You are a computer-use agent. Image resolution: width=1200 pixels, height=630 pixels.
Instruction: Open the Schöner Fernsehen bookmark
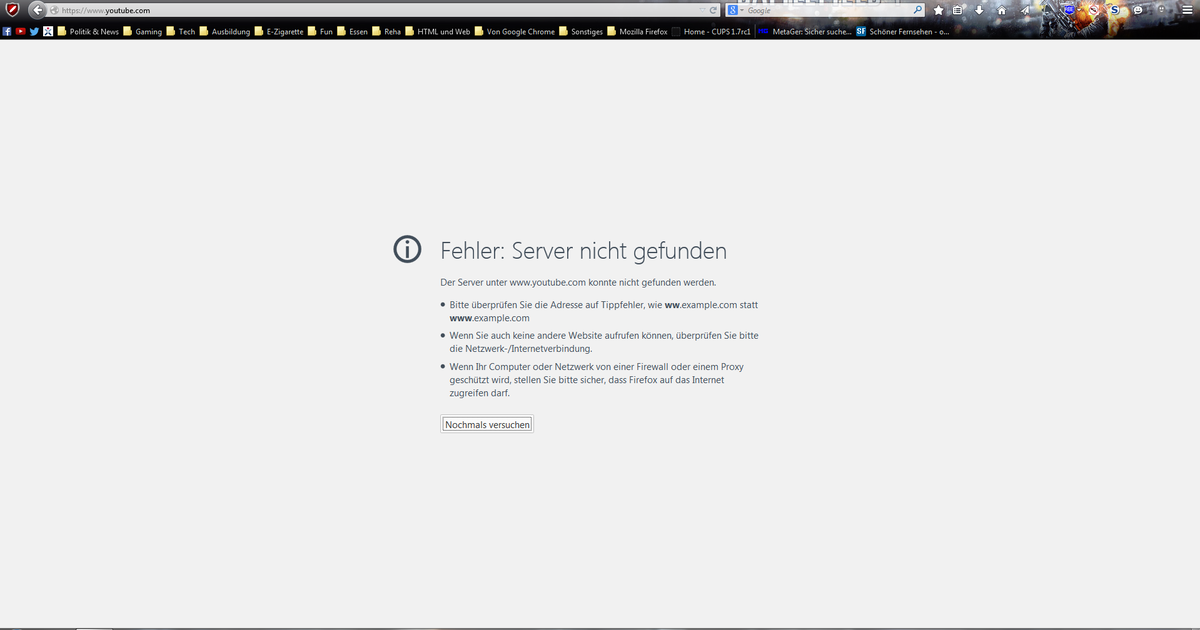pyautogui.click(x=902, y=31)
